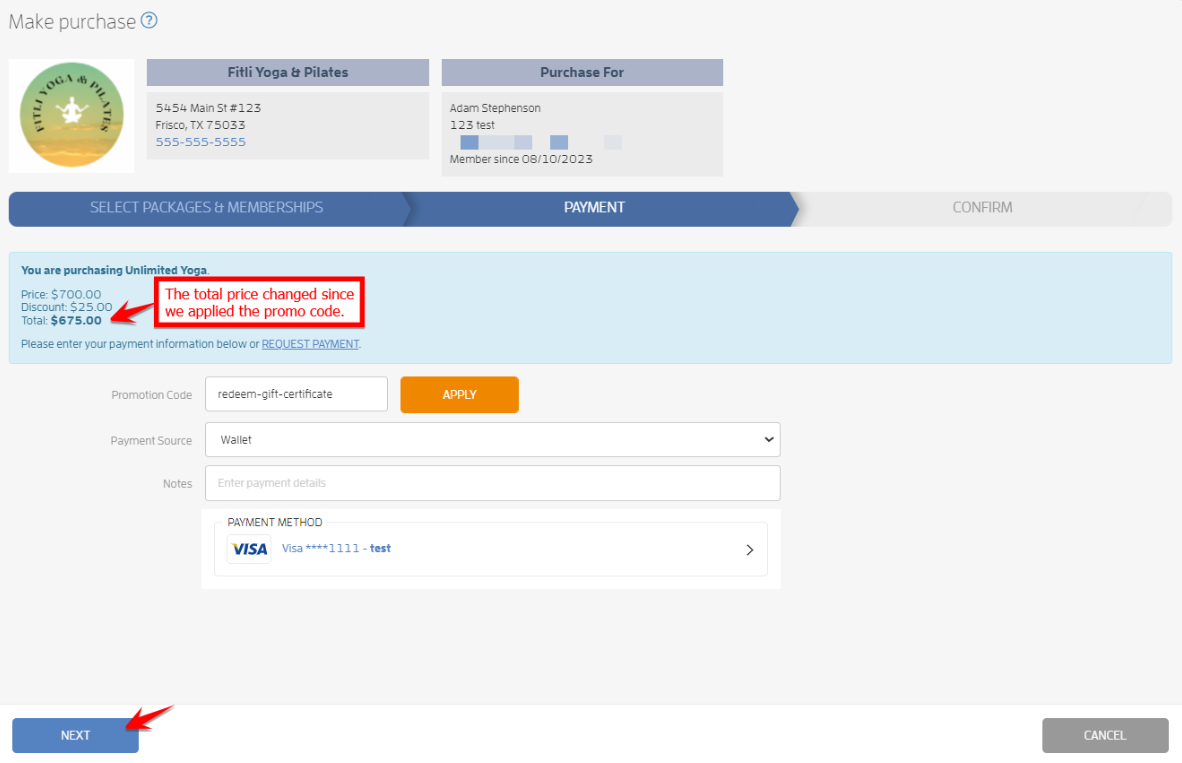This screenshot has width=1182, height=763.
Task: Click the Make purchase page title
Action: 72,21
